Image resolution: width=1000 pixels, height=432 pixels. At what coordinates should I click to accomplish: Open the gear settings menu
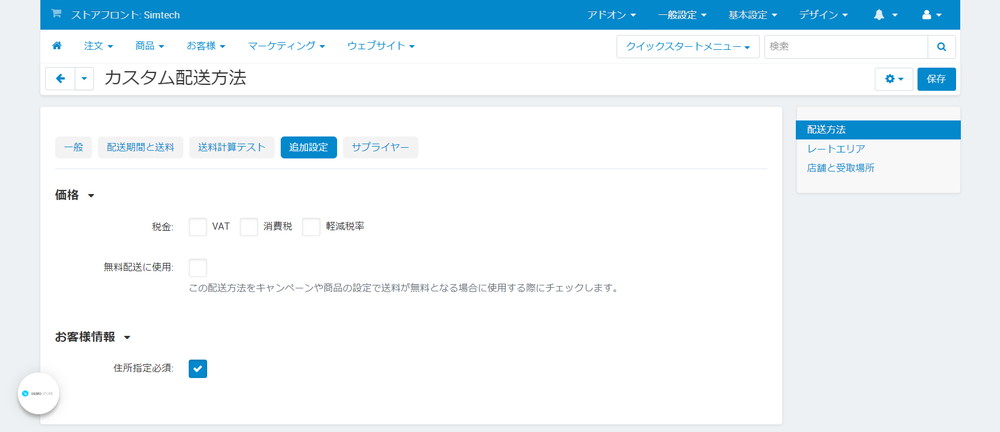tap(894, 79)
